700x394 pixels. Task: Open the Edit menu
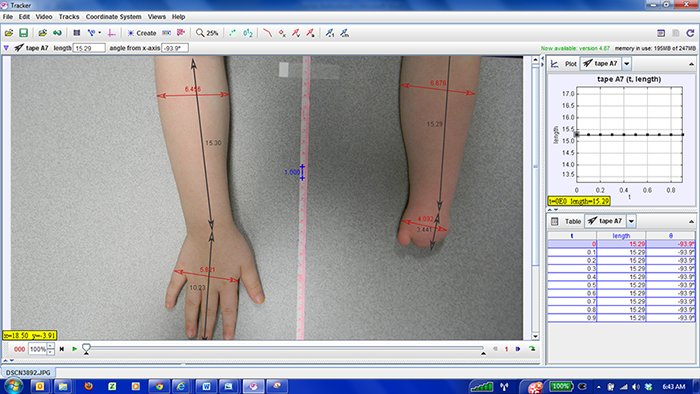[24, 17]
